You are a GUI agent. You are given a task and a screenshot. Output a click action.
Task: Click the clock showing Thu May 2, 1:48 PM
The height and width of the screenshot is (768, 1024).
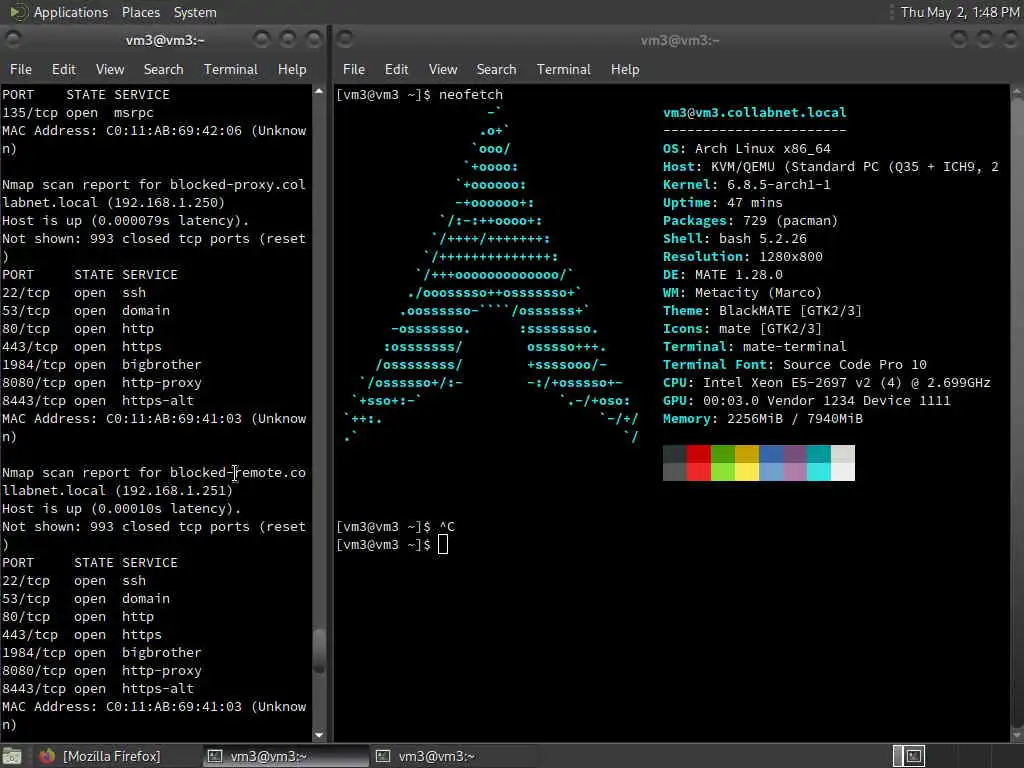click(x=959, y=12)
